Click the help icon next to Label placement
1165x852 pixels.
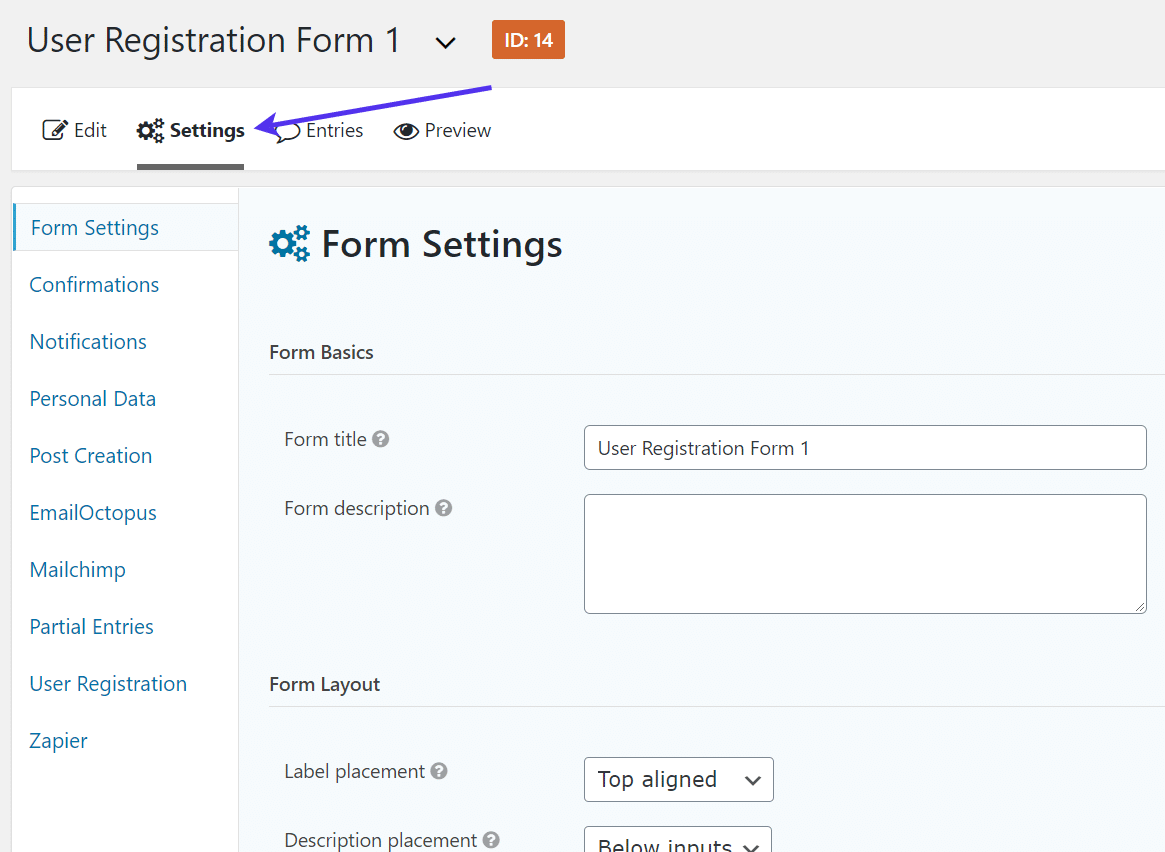click(x=438, y=770)
